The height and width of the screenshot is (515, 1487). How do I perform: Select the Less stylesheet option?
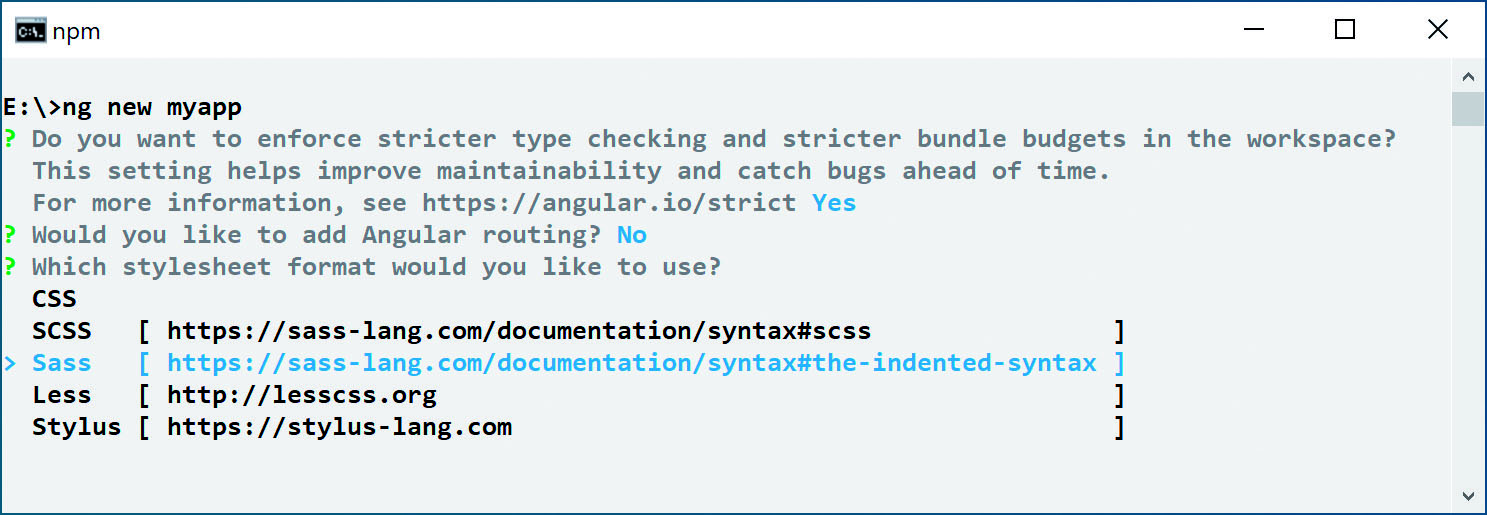62,395
